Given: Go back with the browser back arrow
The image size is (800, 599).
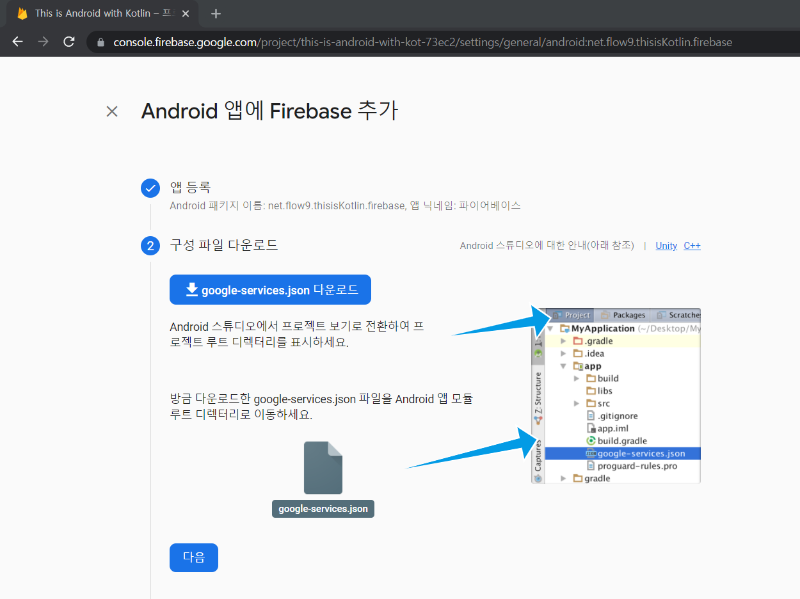Looking at the screenshot, I should [x=17, y=42].
